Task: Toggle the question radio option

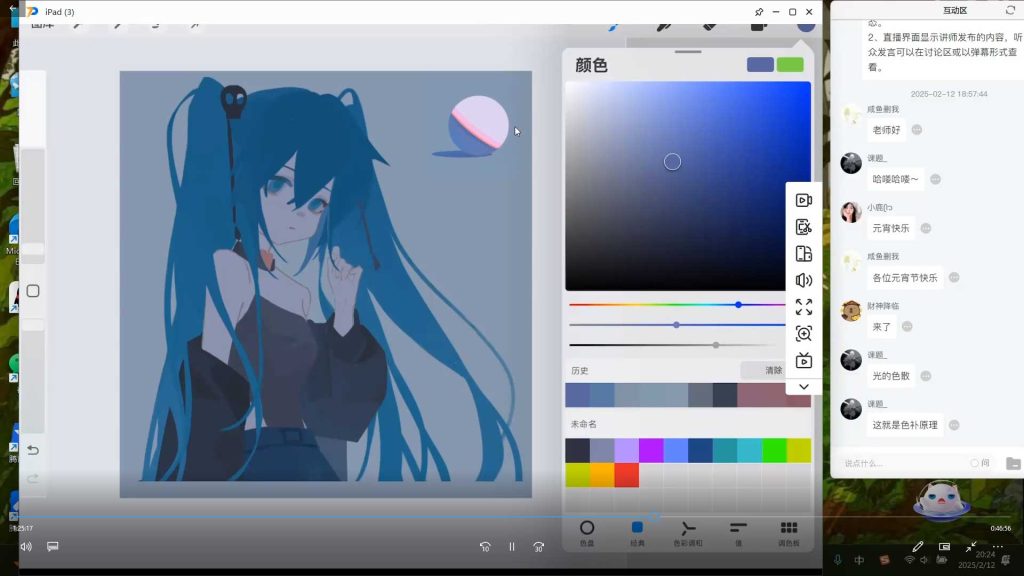Action: click(x=974, y=463)
